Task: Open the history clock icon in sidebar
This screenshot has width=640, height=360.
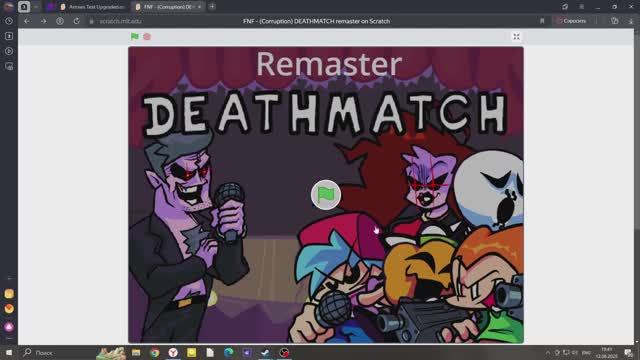Action: pyautogui.click(x=9, y=21)
